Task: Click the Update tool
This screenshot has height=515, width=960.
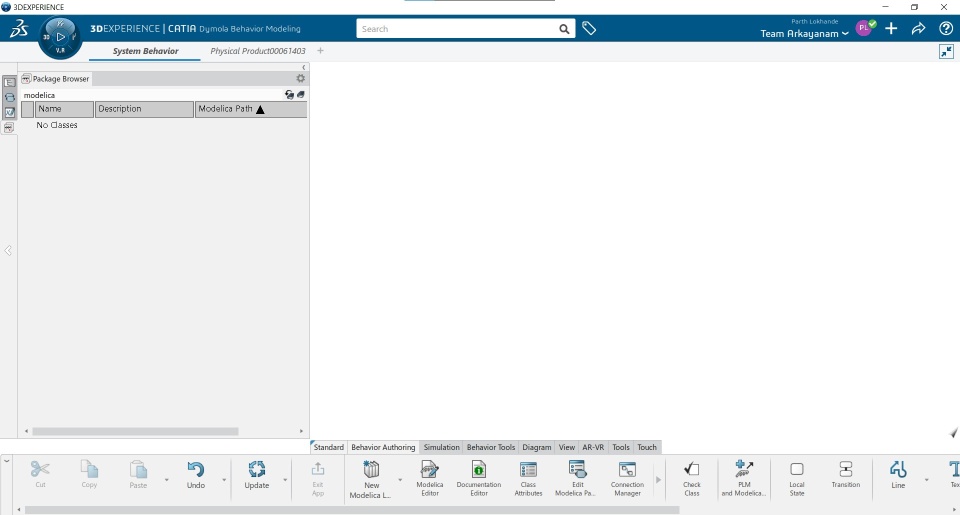Action: (x=257, y=474)
